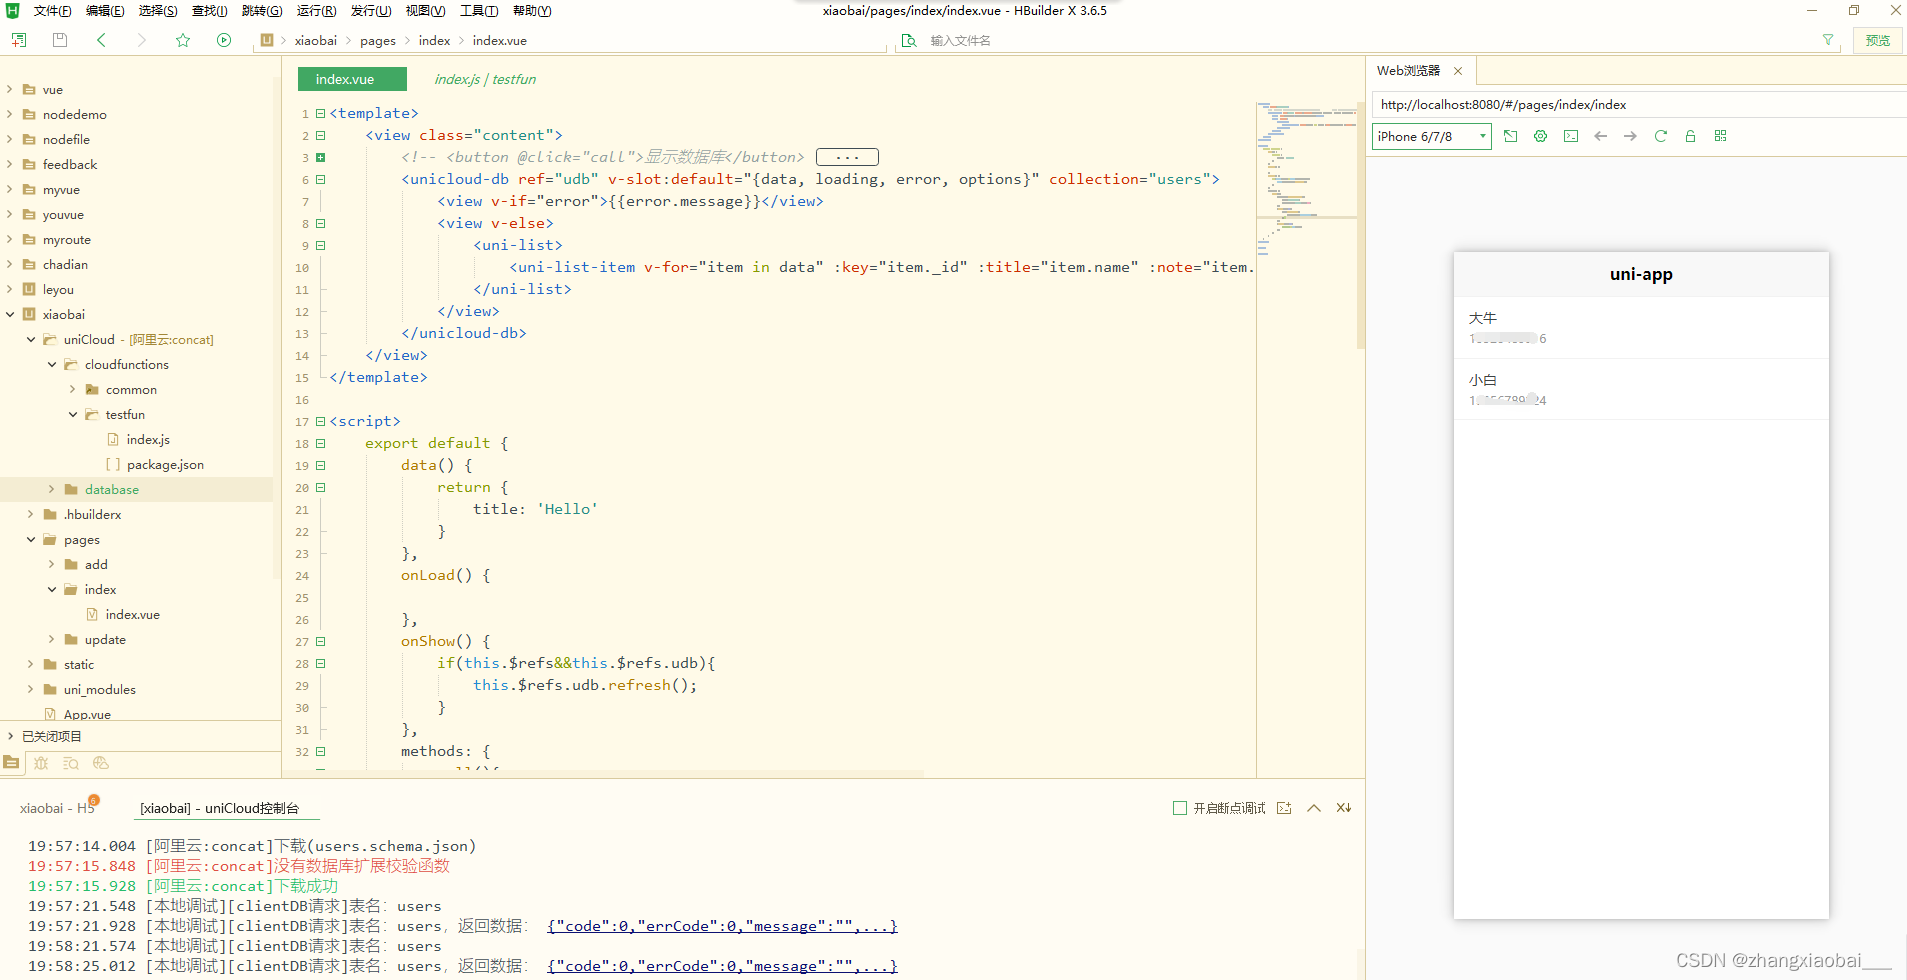Click the lock icon in browser toolbar
Viewport: 1907px width, 980px height.
coord(1690,136)
